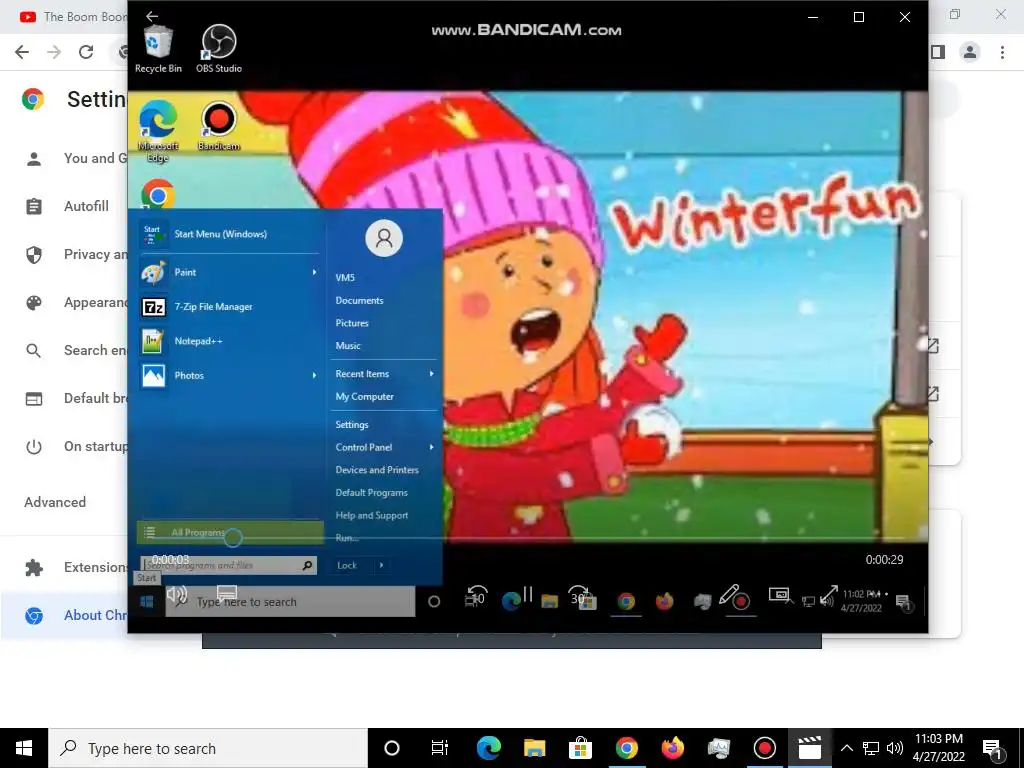Close the video player window
1024x768 pixels.
904,17
